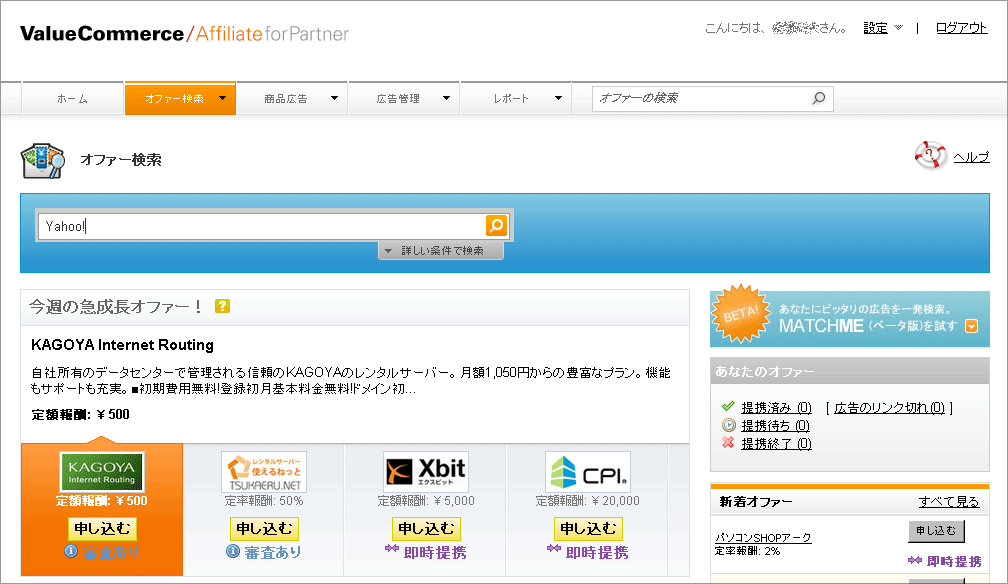Open the 提携待ち (0) link
1008x584 pixels.
tap(775, 425)
